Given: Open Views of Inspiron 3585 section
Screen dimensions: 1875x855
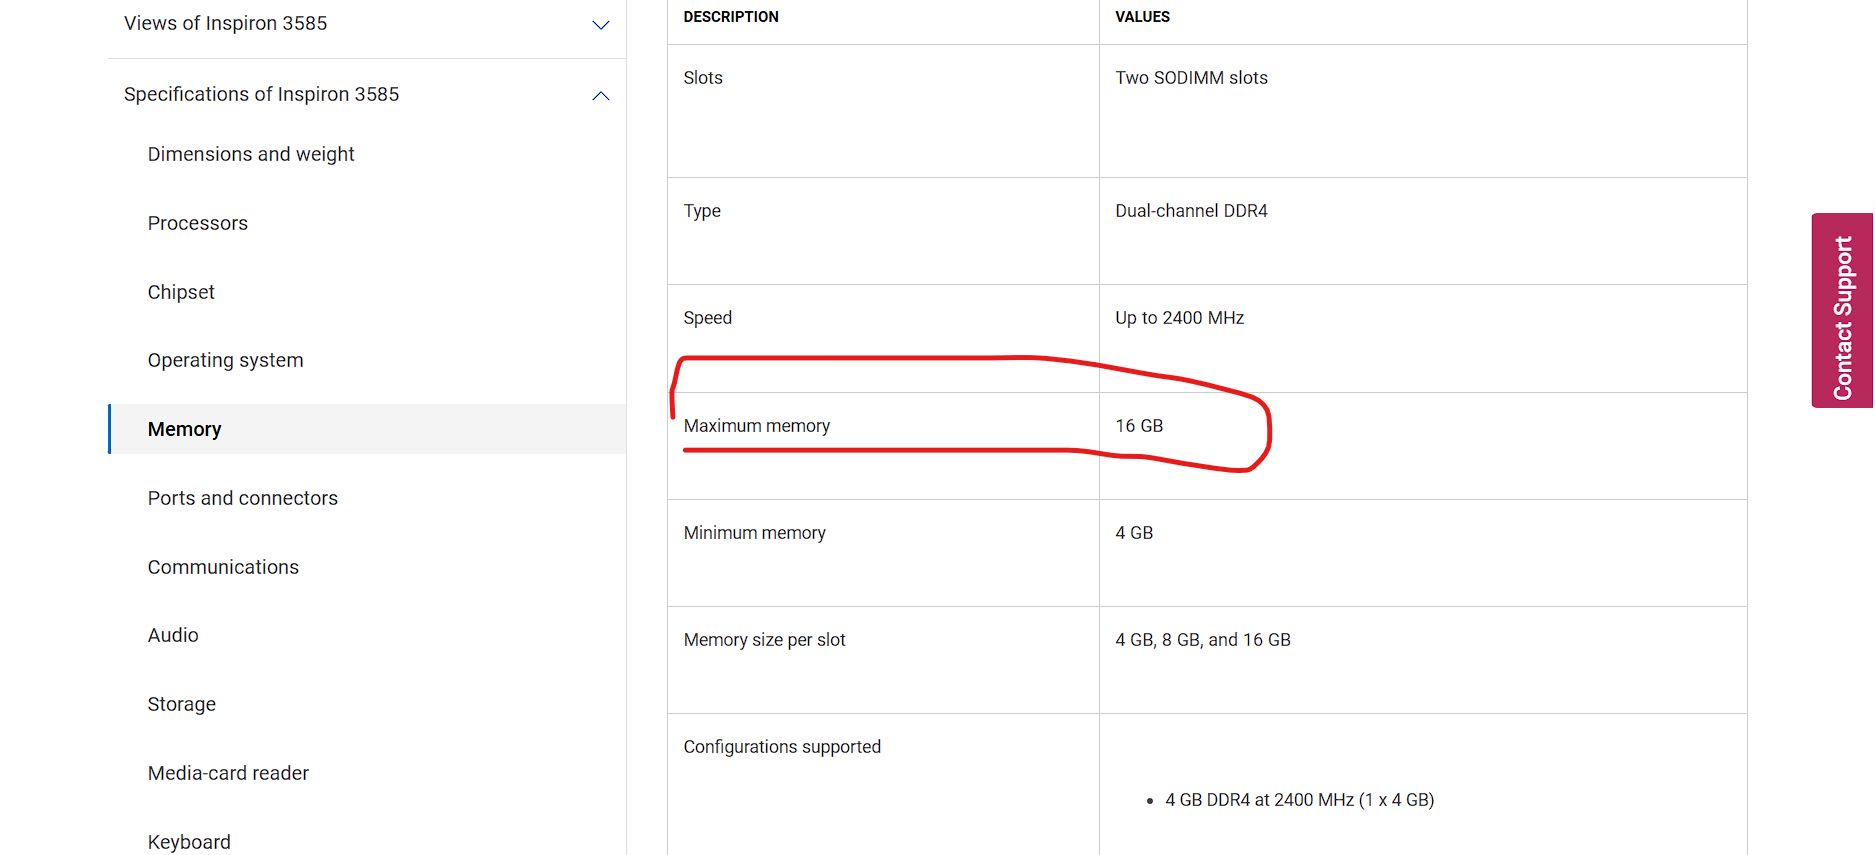Looking at the screenshot, I should [x=225, y=23].
